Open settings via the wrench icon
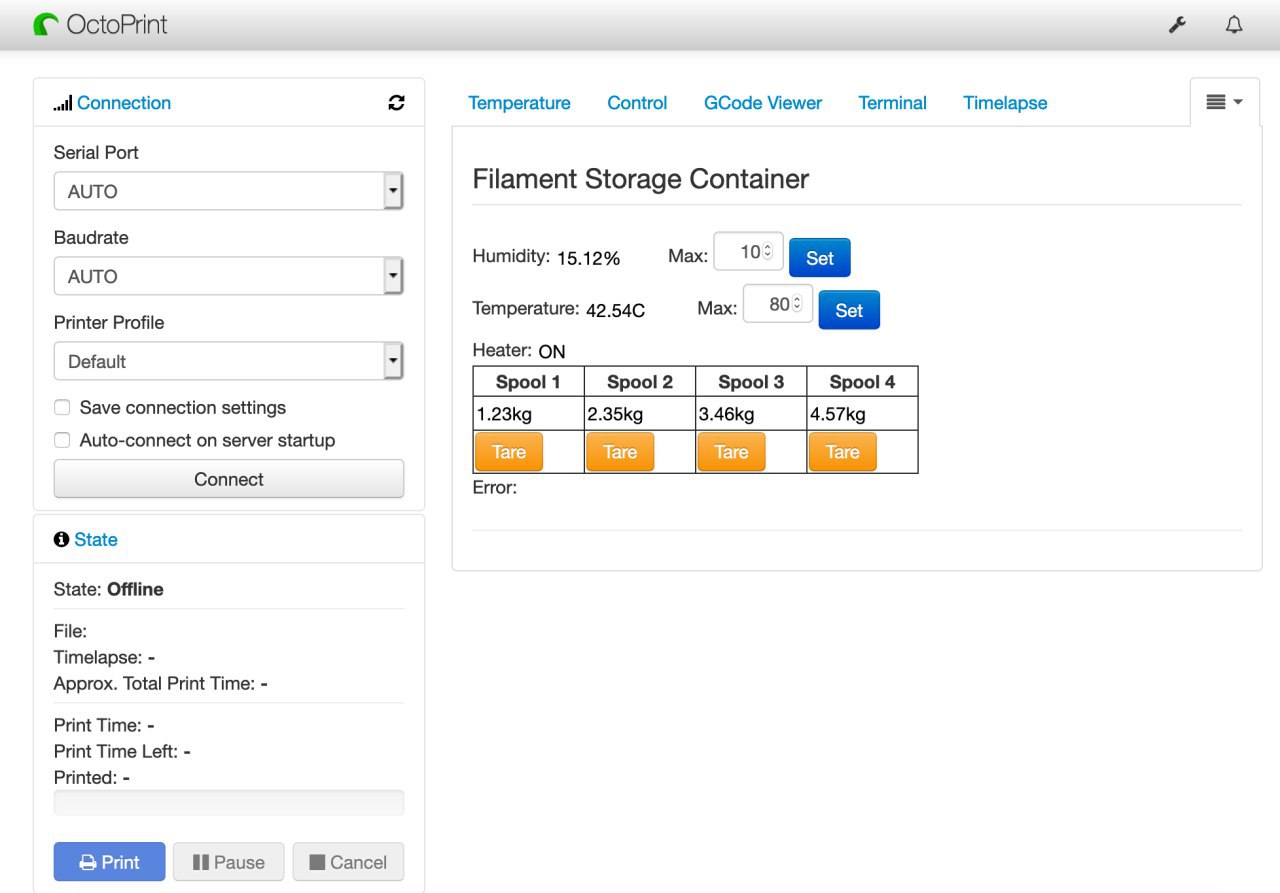 point(1177,25)
